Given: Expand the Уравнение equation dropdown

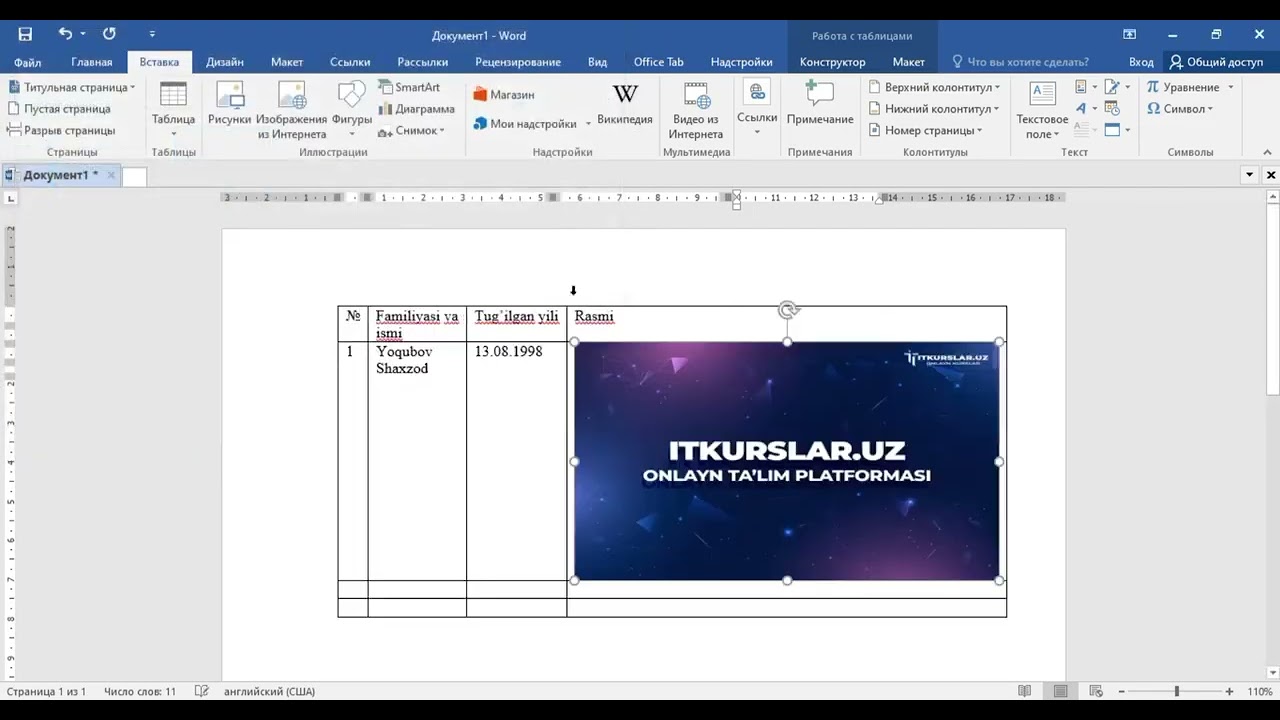Looking at the screenshot, I should coord(1230,88).
